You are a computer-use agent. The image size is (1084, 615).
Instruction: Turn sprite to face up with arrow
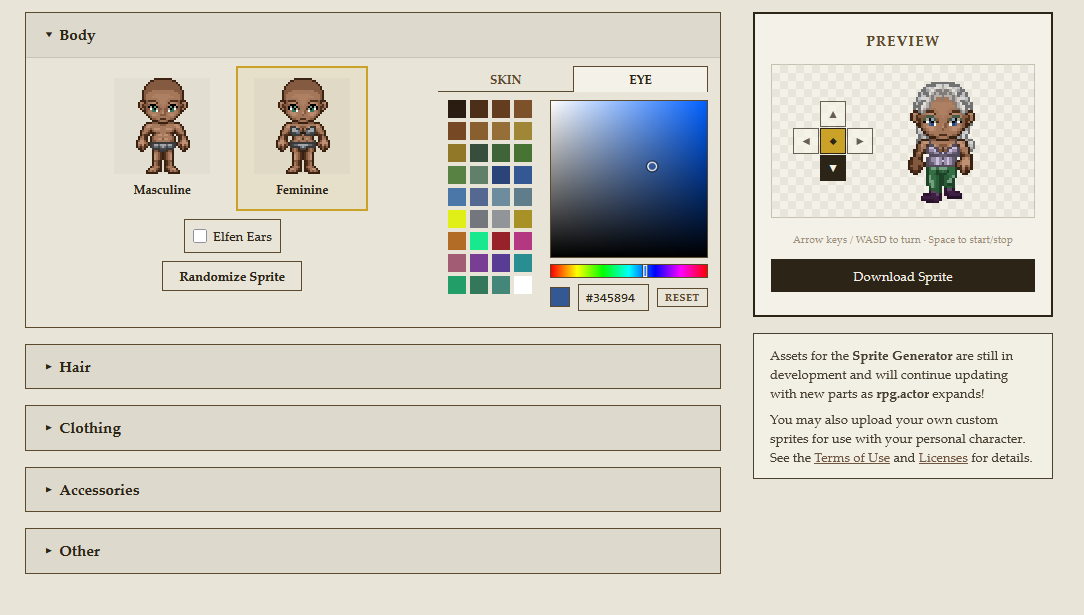click(833, 114)
